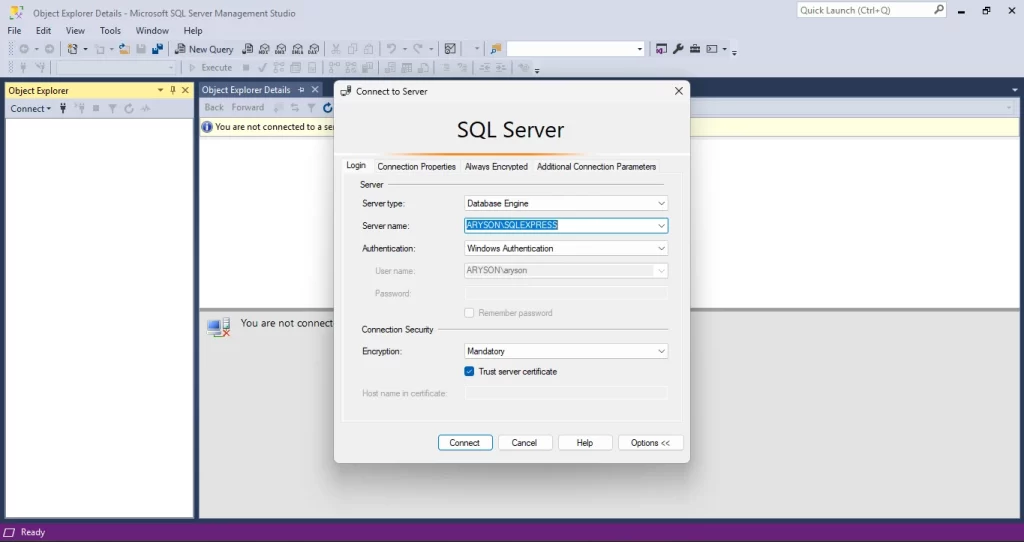Select the Object Explorer Details document tab
This screenshot has width=1024, height=542.
click(246, 89)
